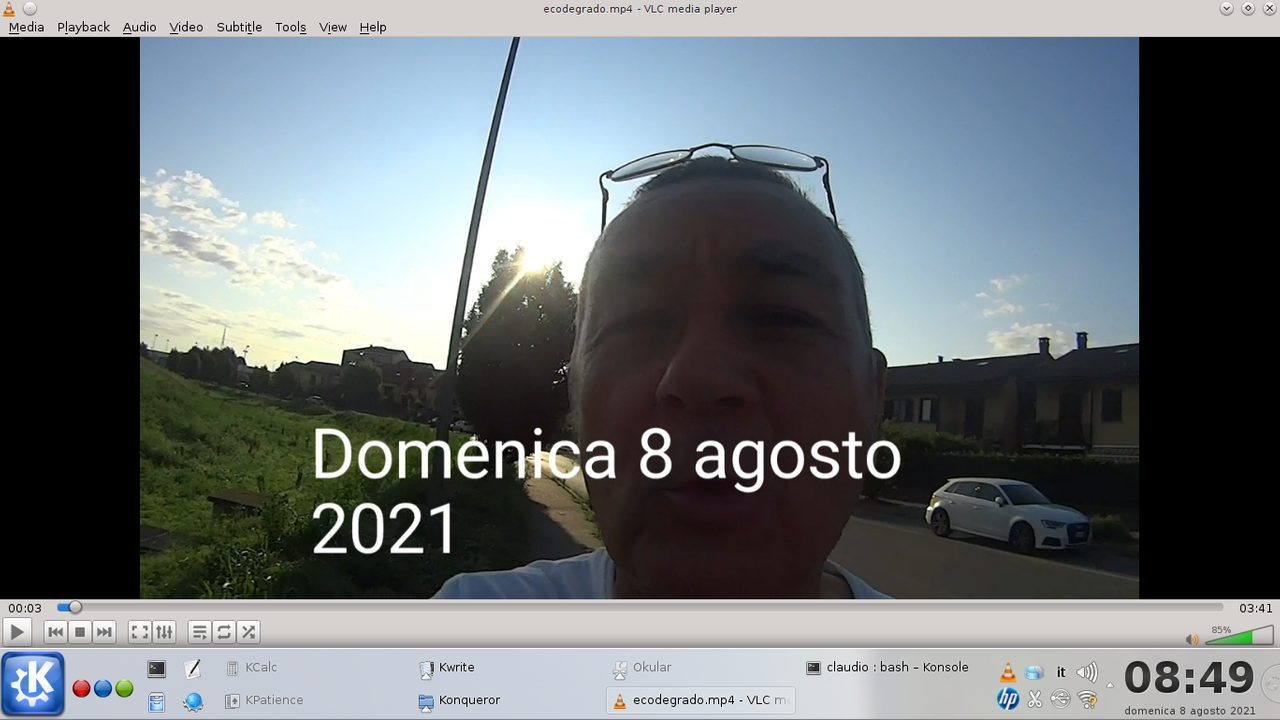The width and height of the screenshot is (1280, 720).
Task: Toggle loop repeat mode
Action: tap(224, 632)
